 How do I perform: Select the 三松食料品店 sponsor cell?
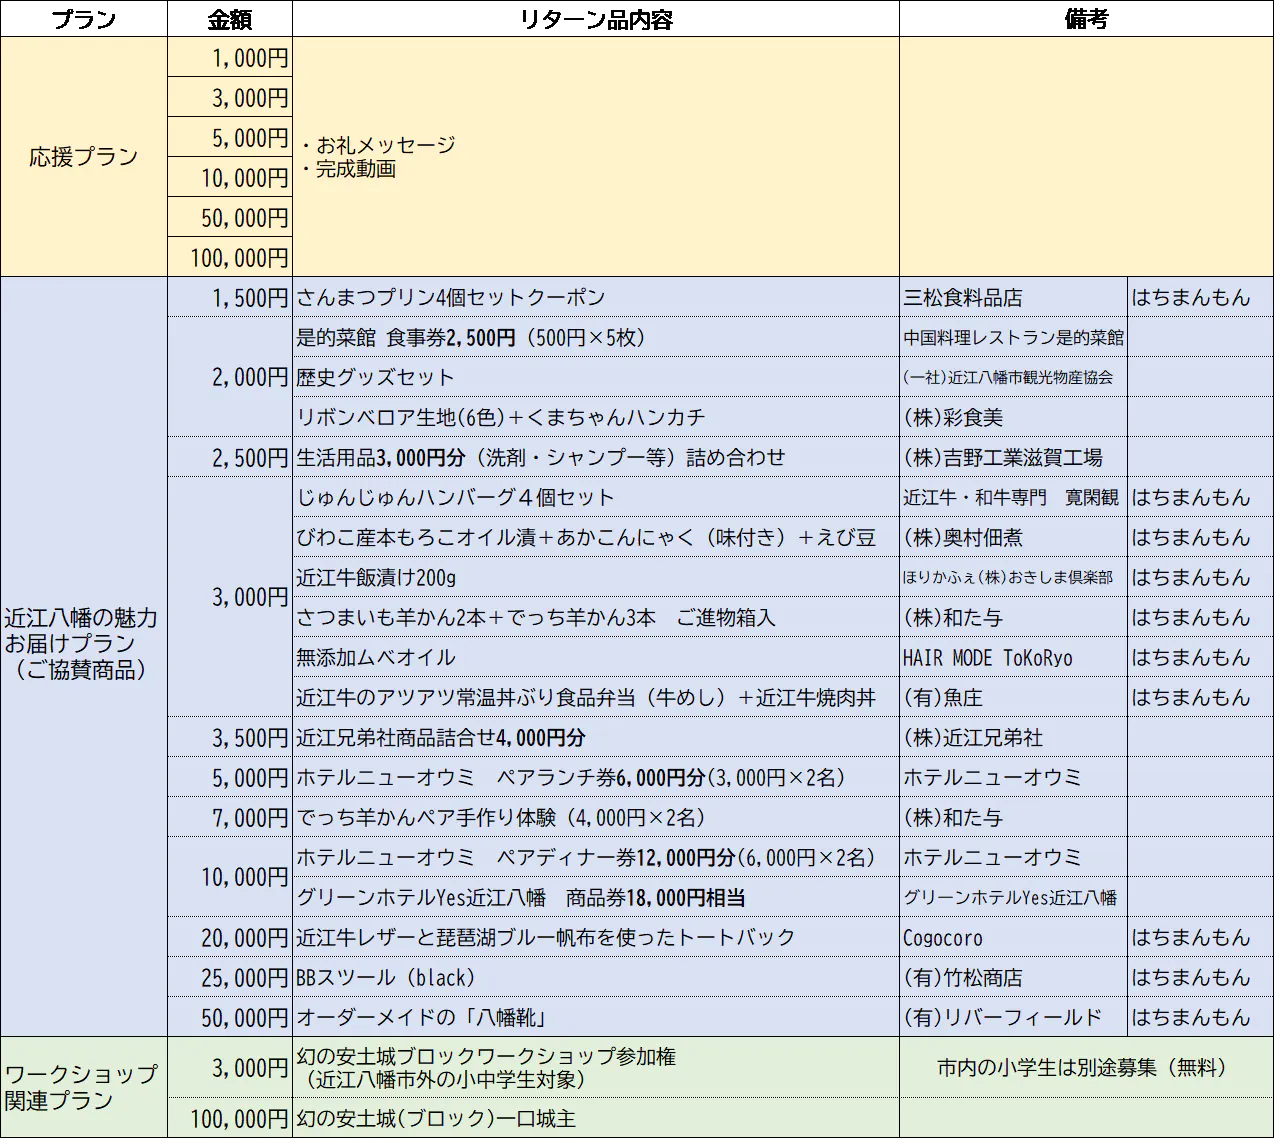coord(1013,297)
